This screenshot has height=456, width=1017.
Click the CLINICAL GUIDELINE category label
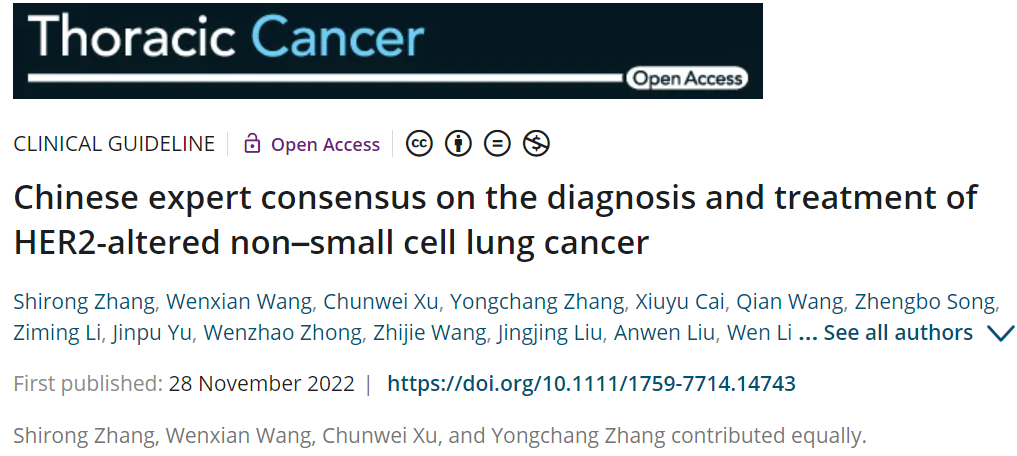click(114, 144)
